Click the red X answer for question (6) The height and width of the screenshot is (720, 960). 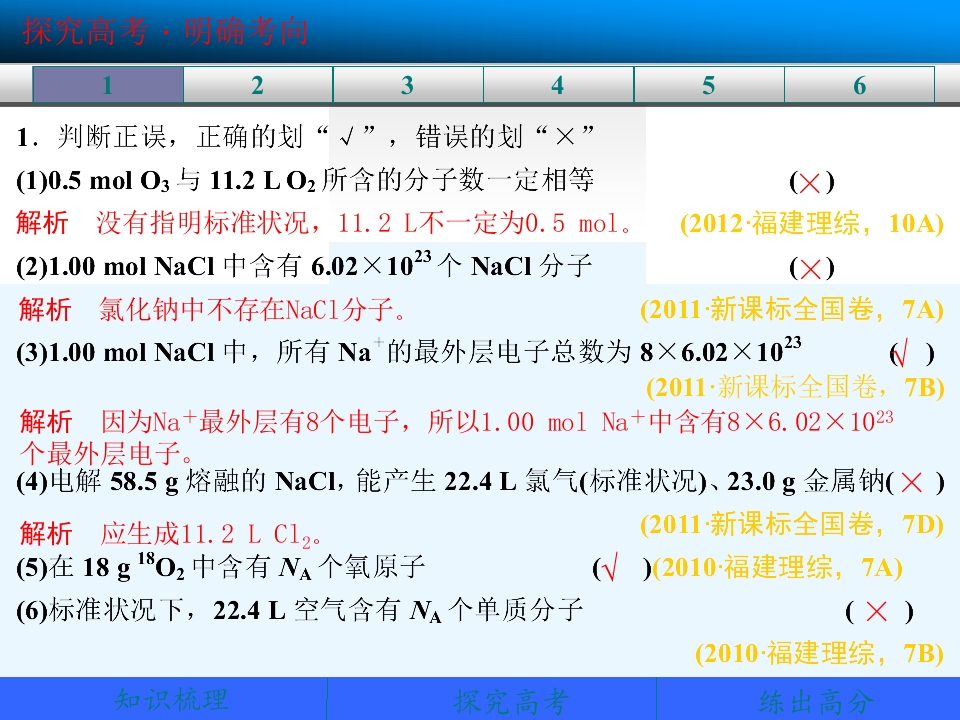[877, 611]
